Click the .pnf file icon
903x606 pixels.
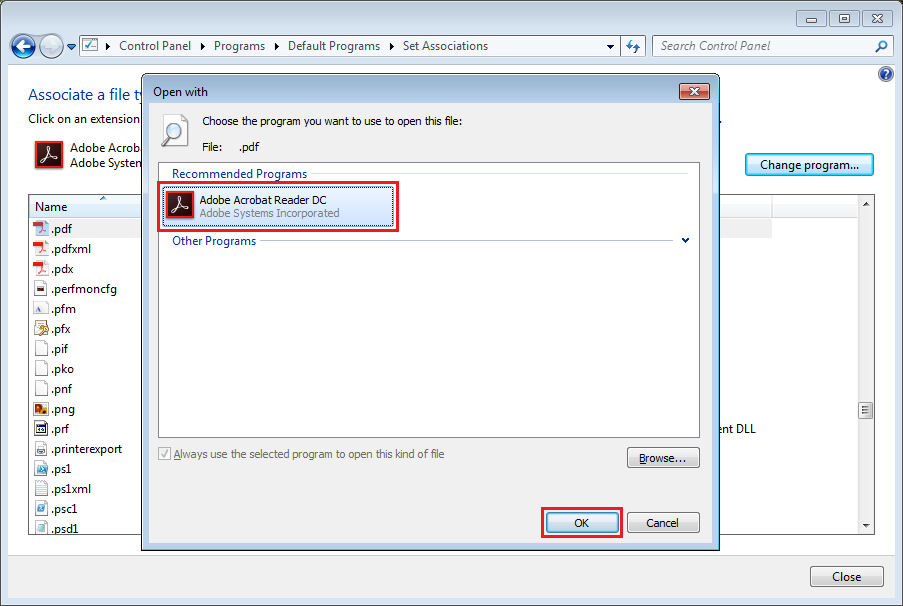tap(40, 389)
